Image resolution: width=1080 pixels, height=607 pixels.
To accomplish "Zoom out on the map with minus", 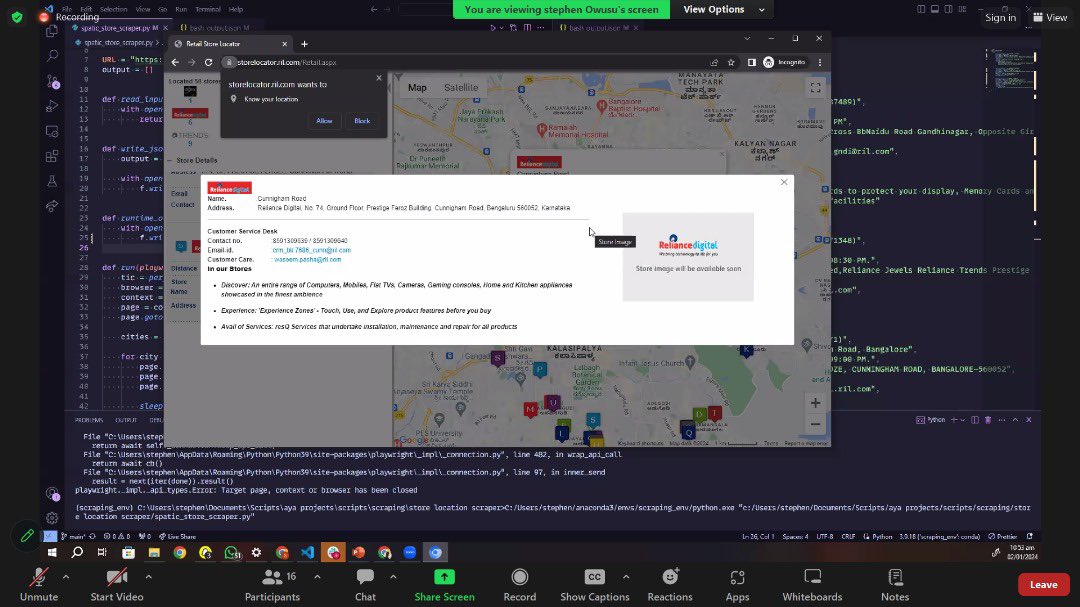I will click(x=816, y=424).
